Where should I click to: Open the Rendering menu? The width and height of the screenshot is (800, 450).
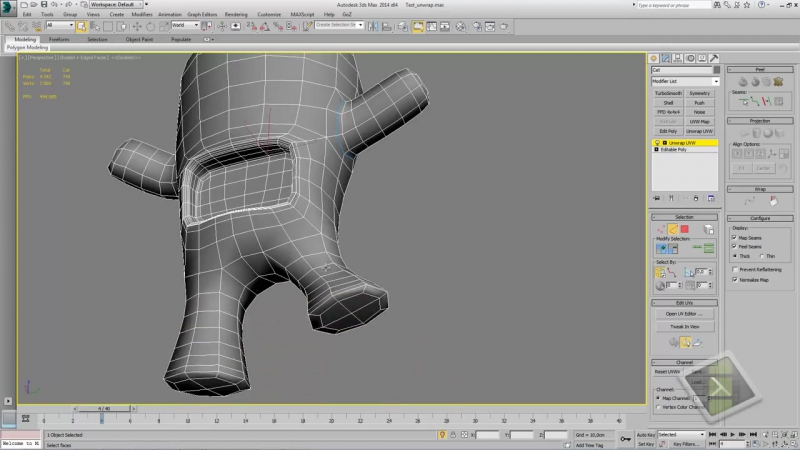[236, 15]
